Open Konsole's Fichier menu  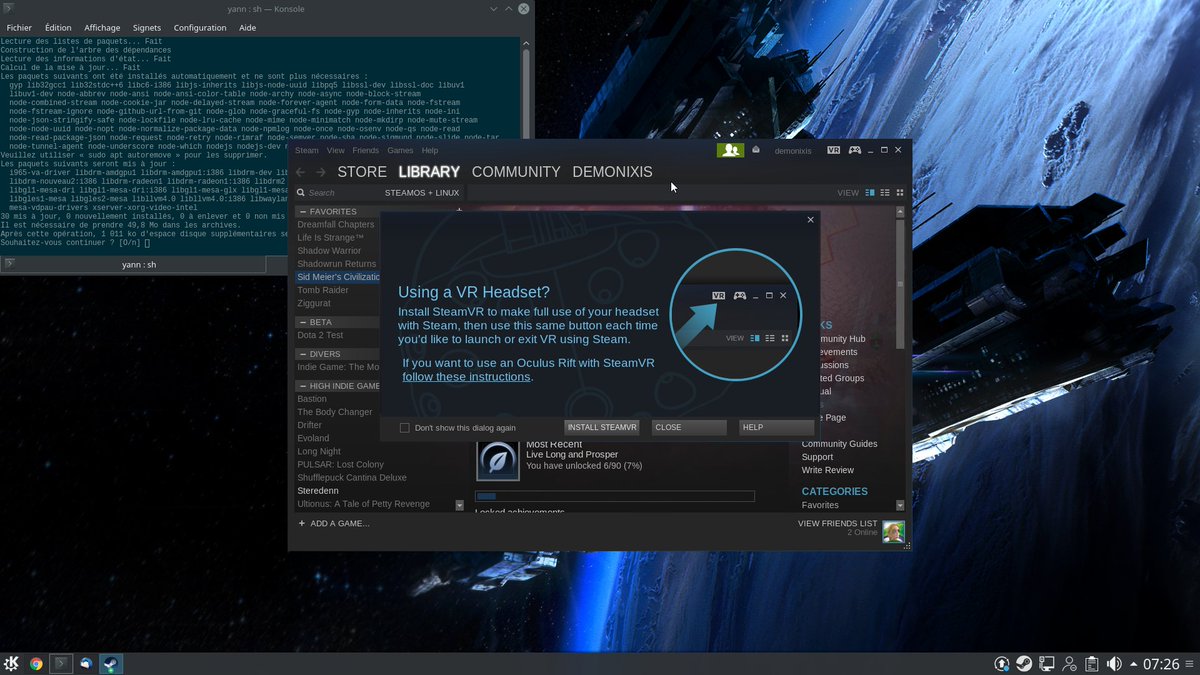point(19,28)
